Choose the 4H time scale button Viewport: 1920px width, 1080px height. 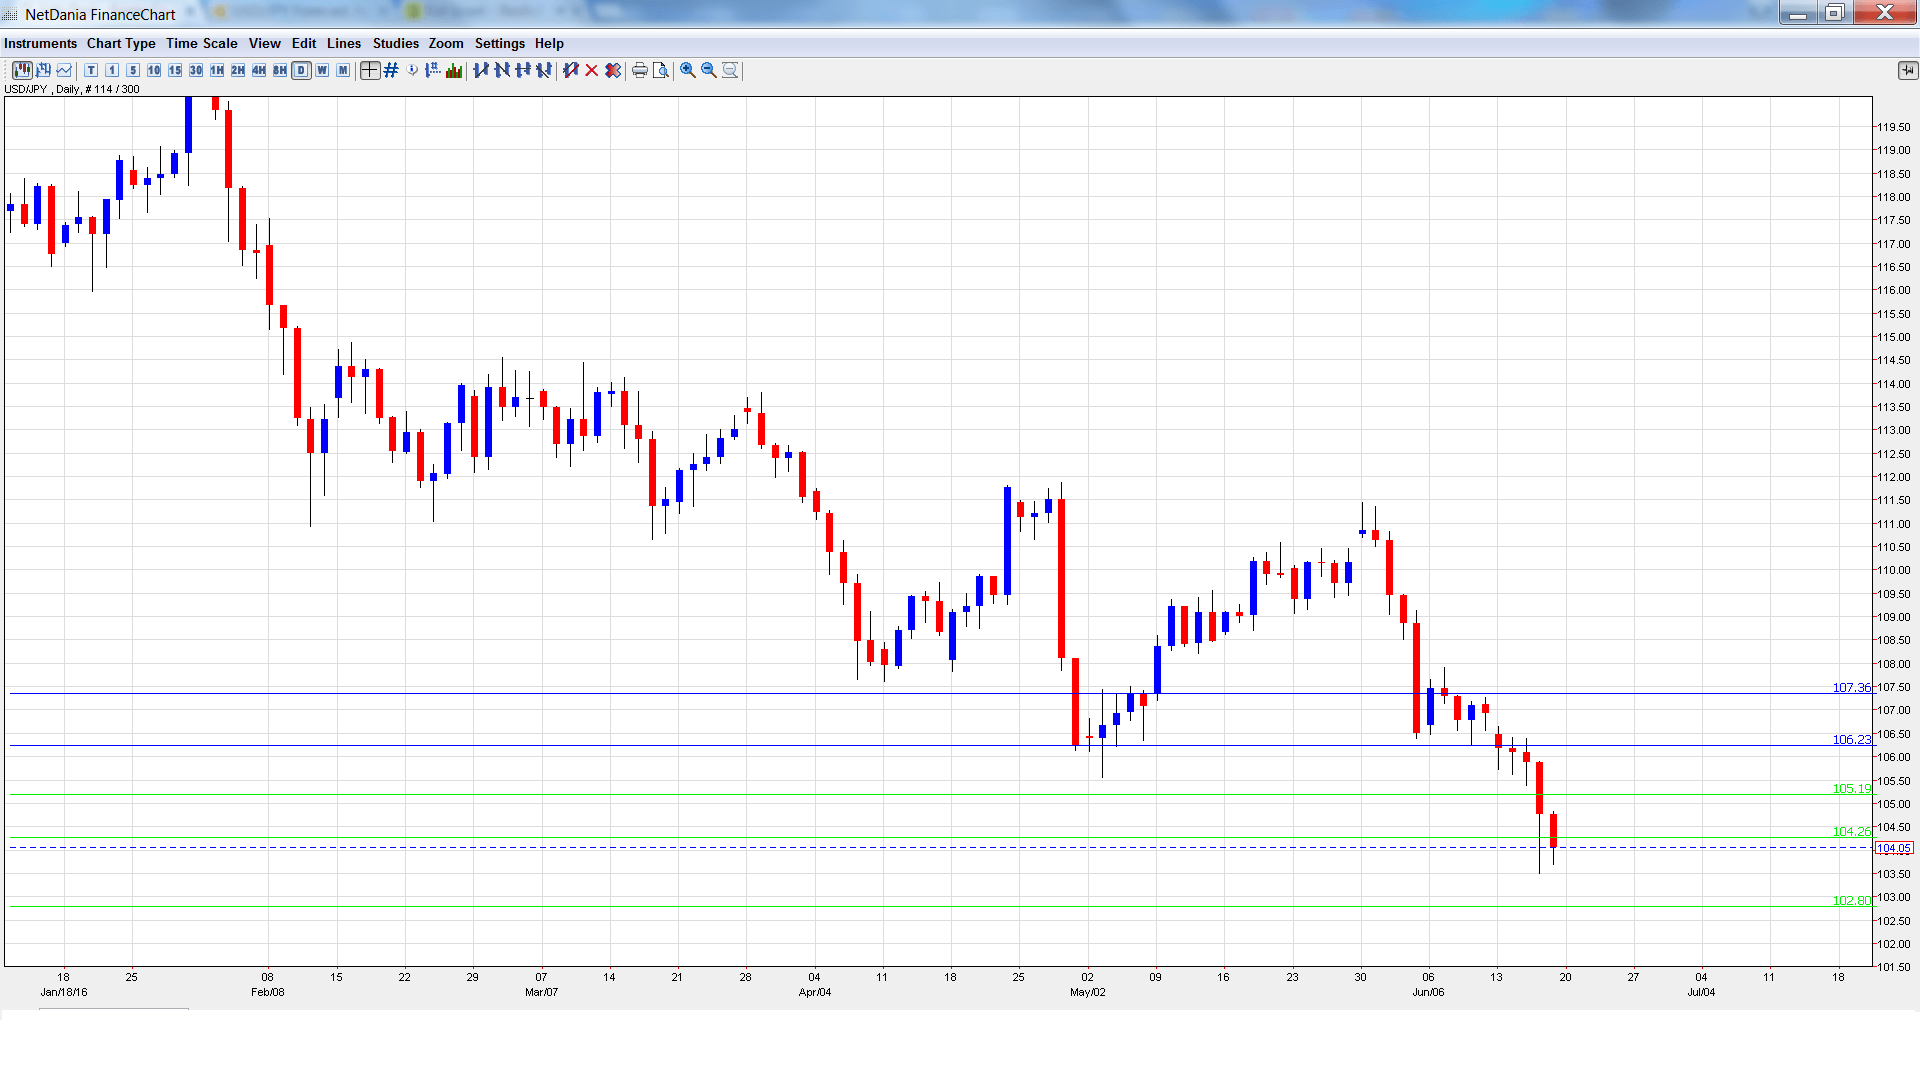point(259,70)
